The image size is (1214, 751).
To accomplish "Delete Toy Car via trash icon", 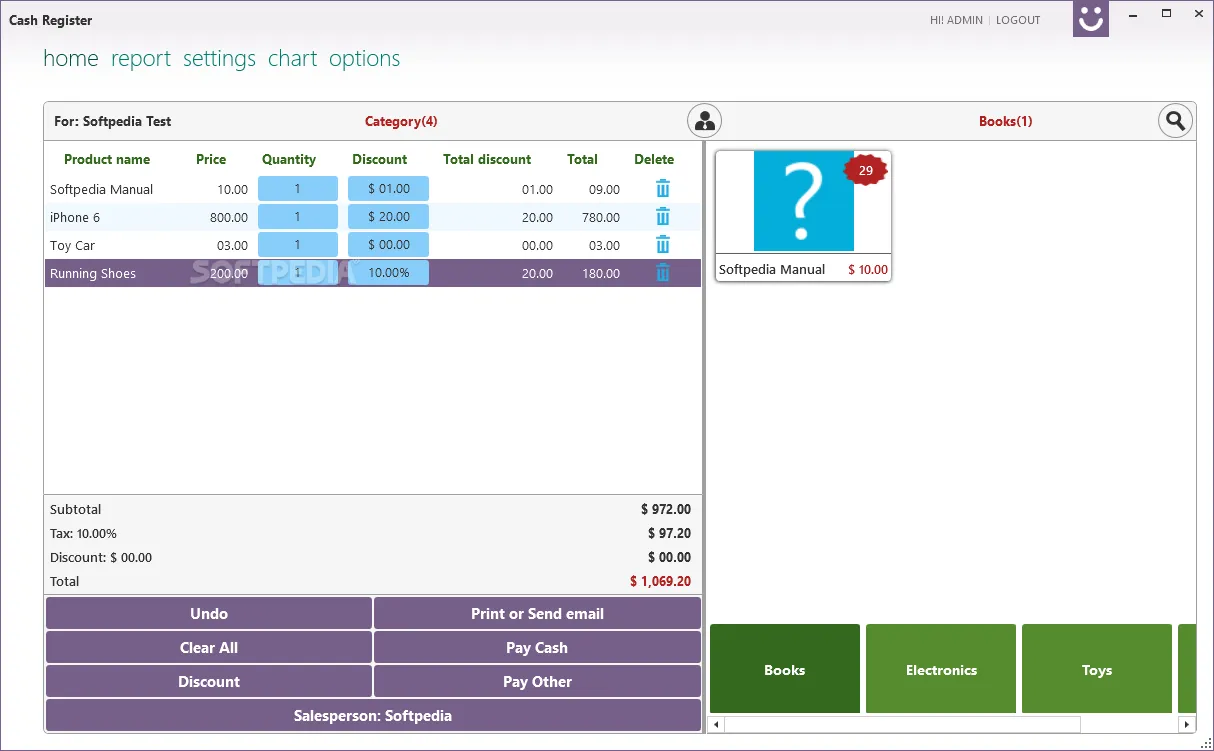I will coord(662,244).
